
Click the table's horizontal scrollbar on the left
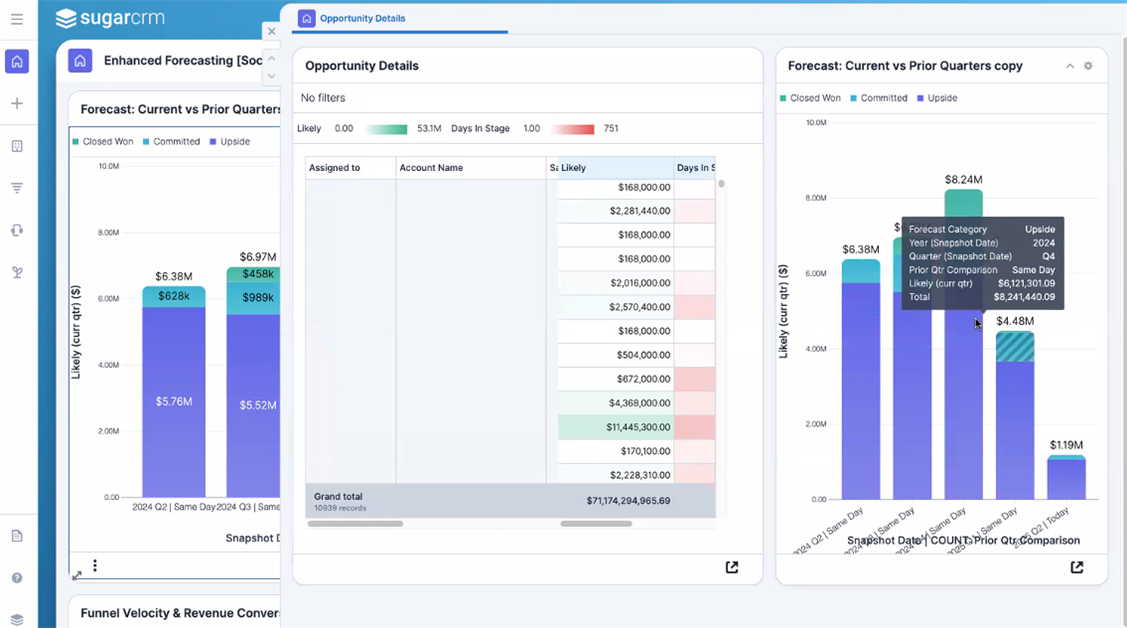click(x=355, y=523)
